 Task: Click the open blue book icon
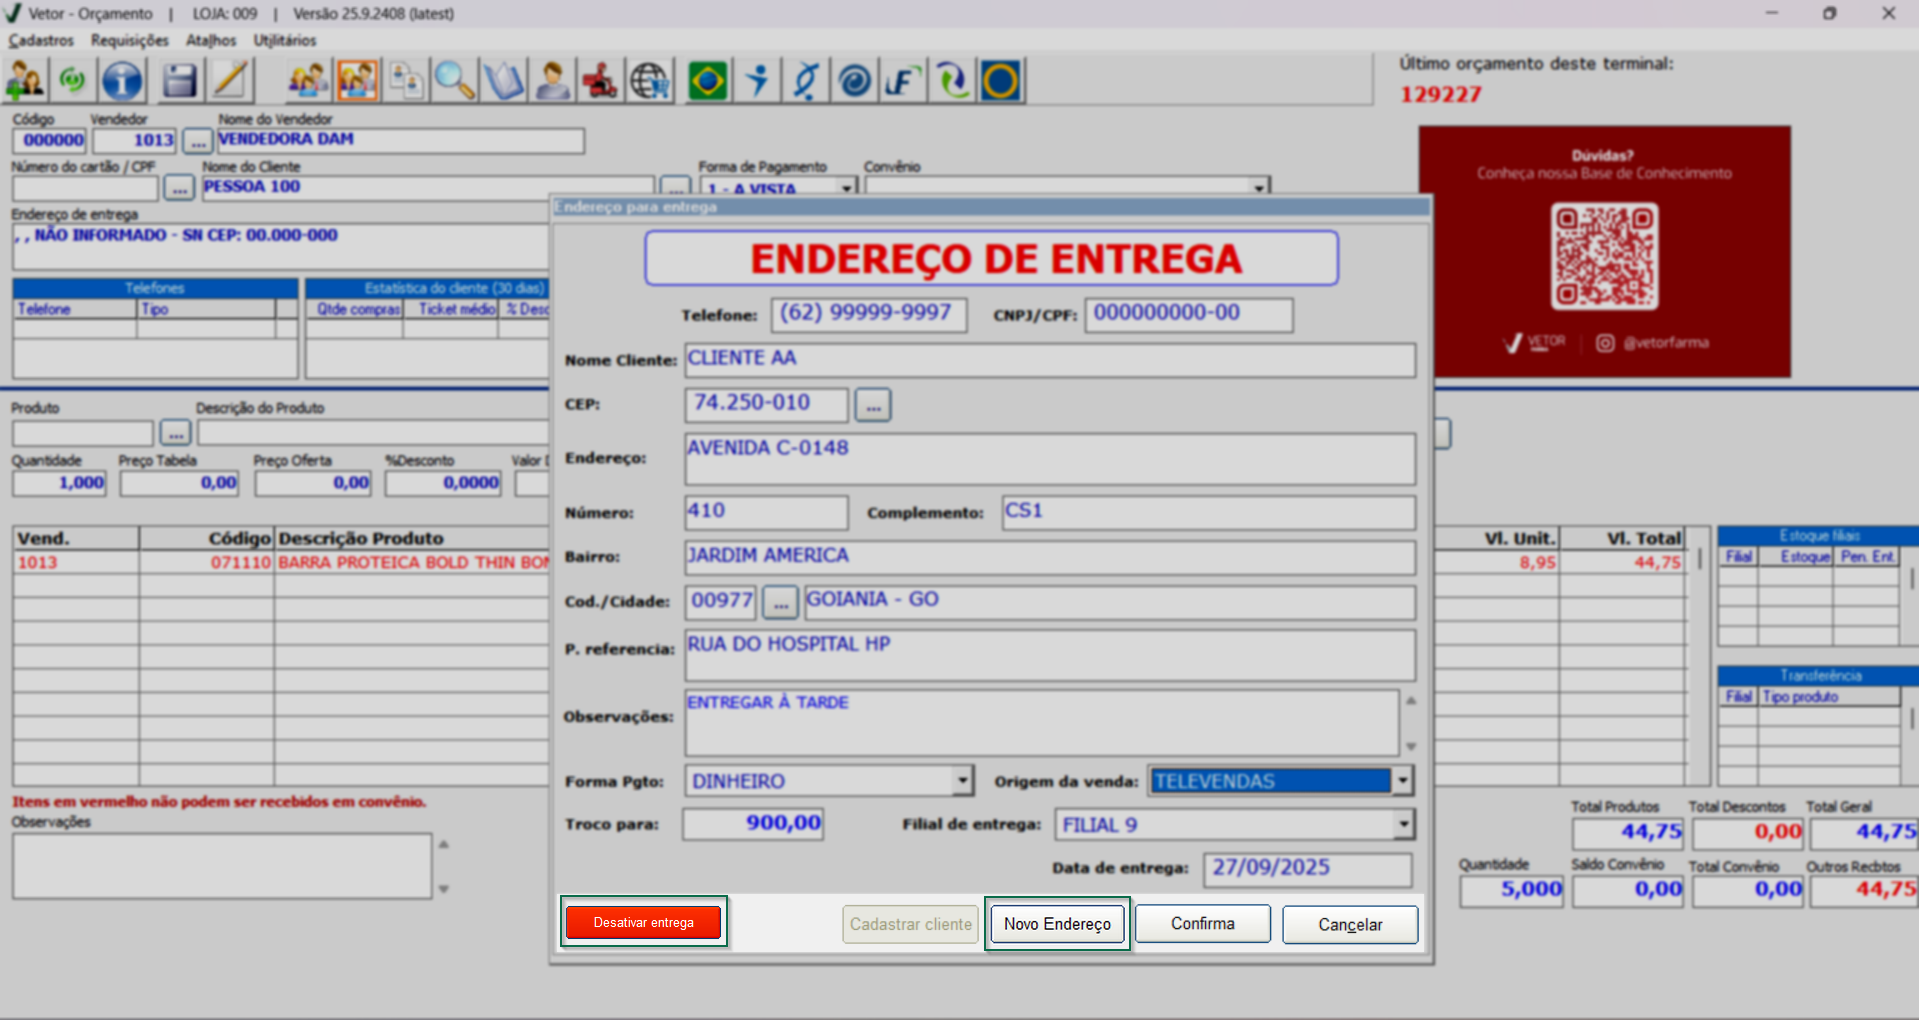[503, 81]
